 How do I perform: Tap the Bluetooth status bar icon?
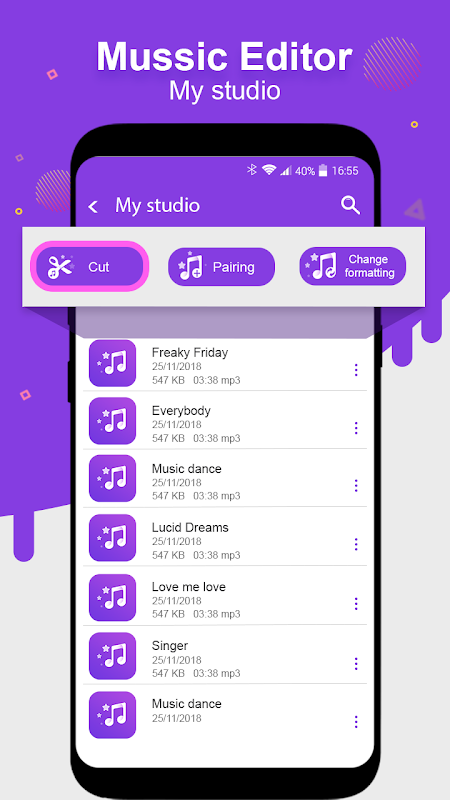click(252, 170)
